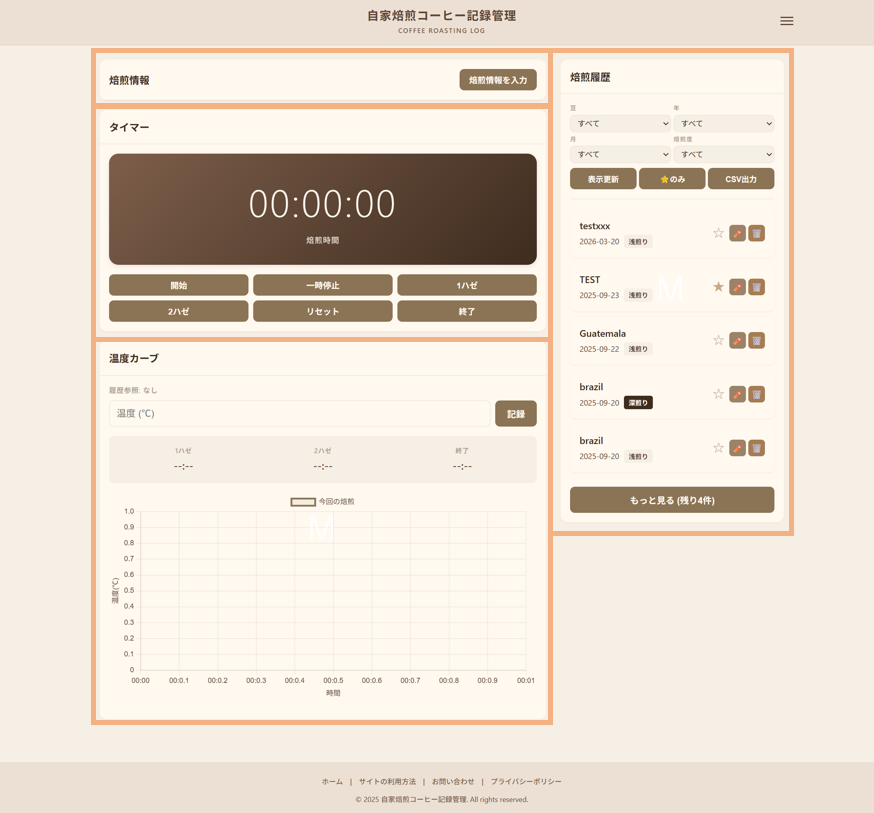Screen dimensions: 874x813
Task: Click the 深煎り roast level tag
Action: click(x=638, y=403)
